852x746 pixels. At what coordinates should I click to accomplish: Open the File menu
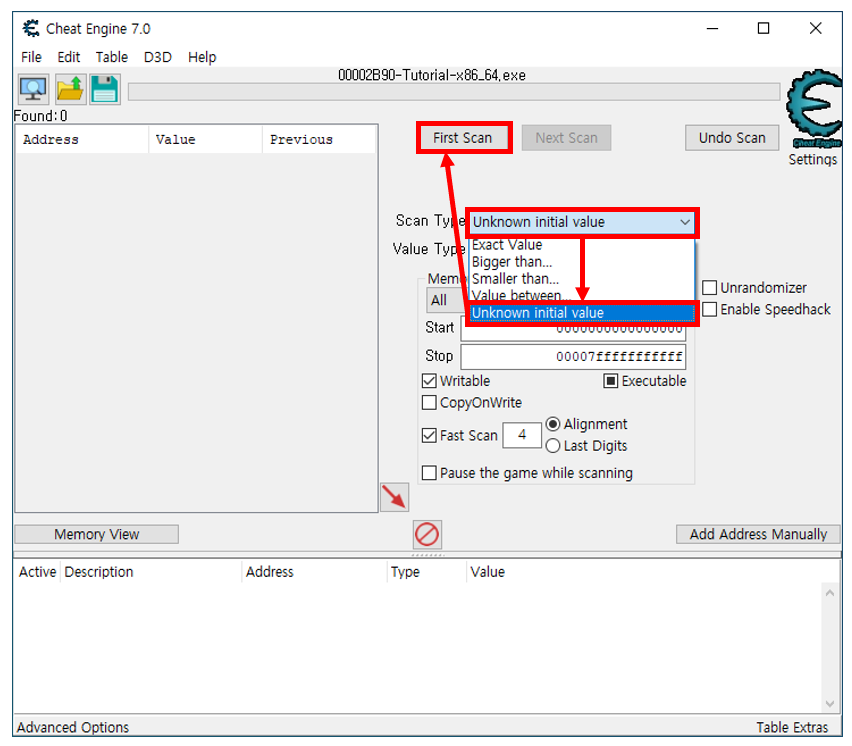[32, 57]
